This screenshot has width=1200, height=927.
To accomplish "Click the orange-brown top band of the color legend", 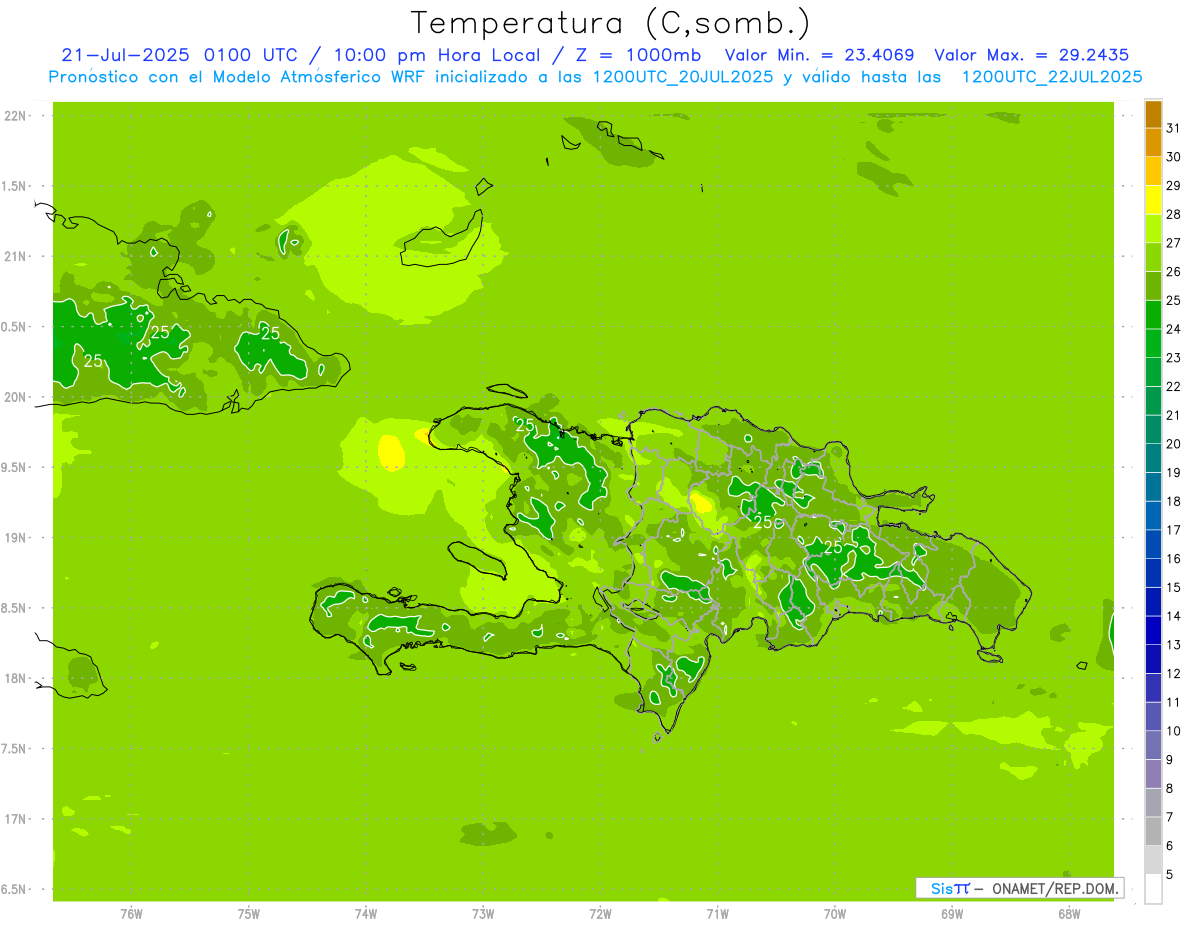I will pyautogui.click(x=1153, y=113).
